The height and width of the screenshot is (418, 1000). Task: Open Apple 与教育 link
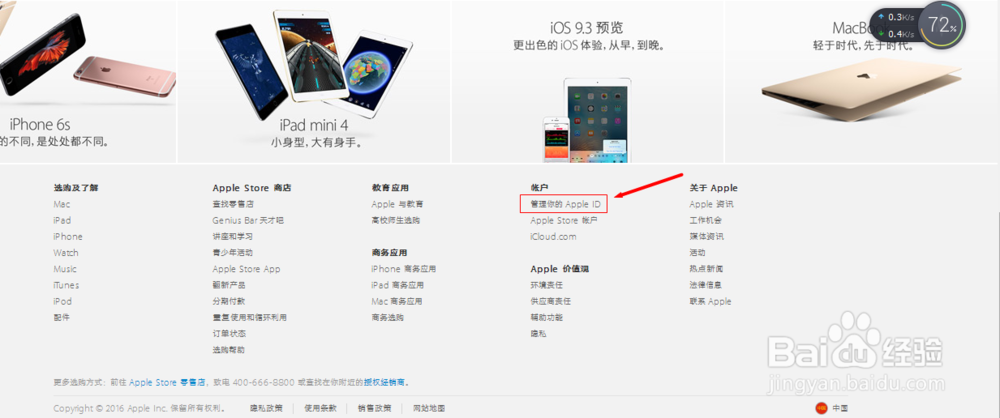point(397,204)
